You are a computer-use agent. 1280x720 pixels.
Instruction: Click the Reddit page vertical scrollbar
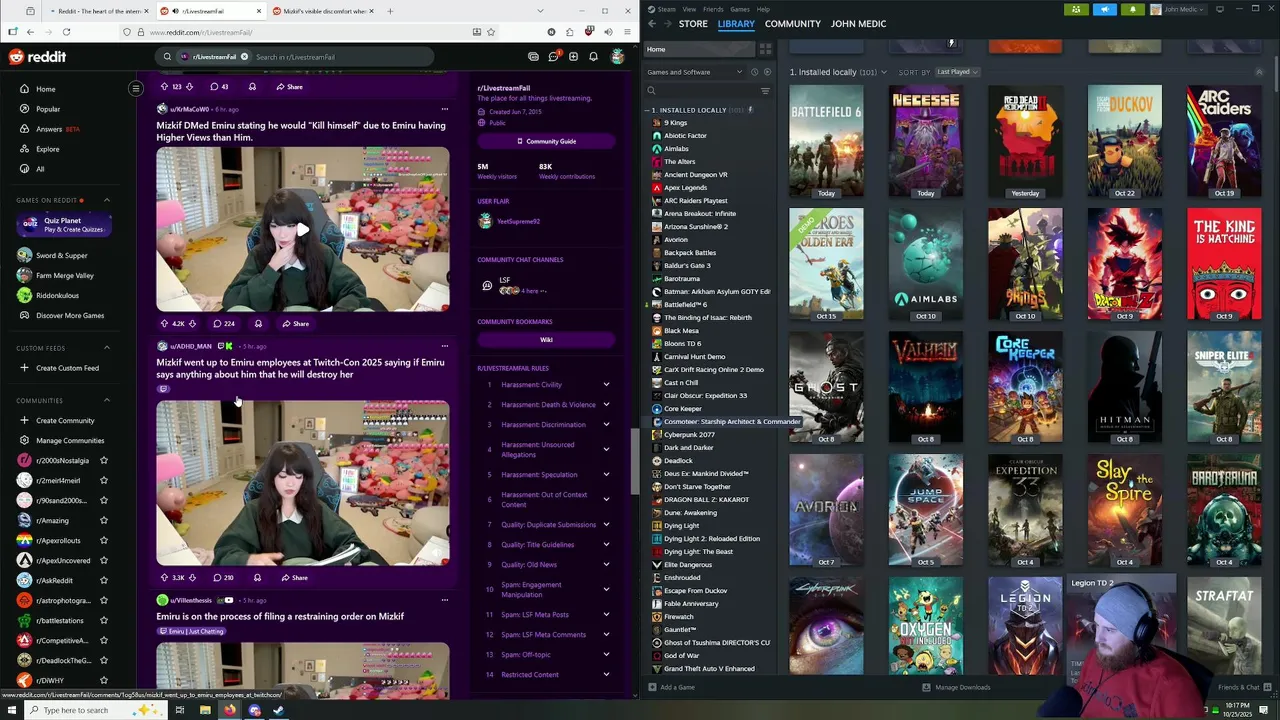(633, 461)
